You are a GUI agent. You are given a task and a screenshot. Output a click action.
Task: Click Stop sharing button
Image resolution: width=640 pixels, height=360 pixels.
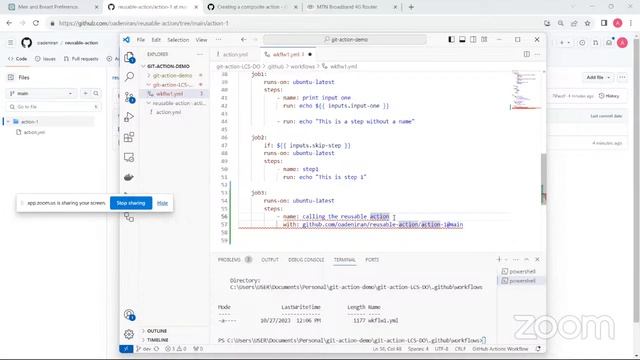pos(131,203)
